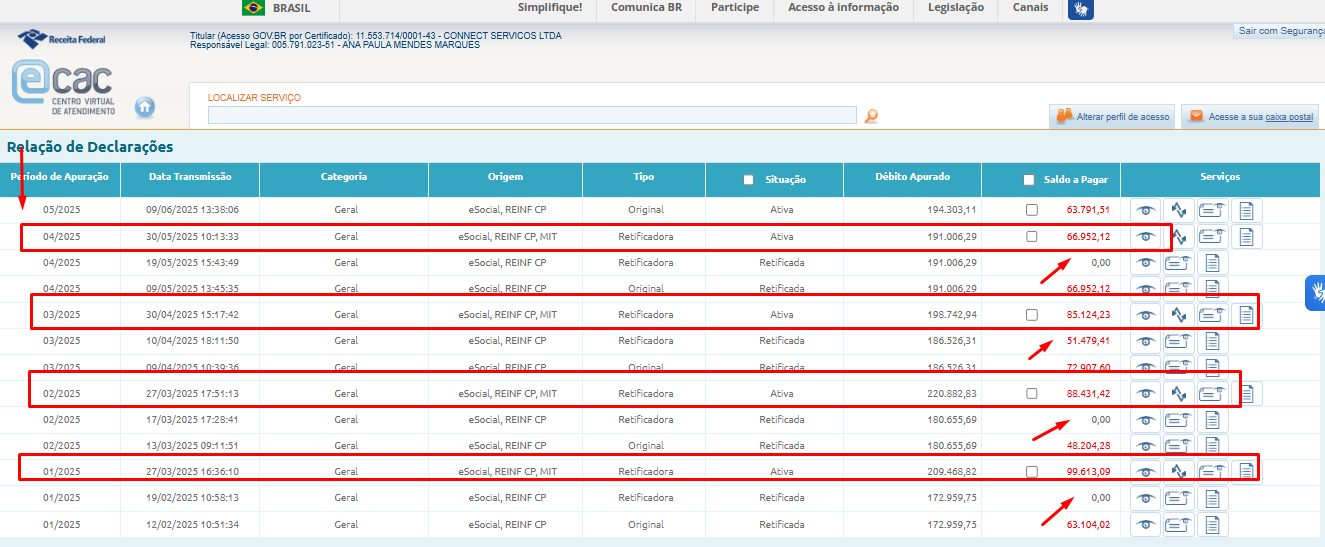1325x547 pixels.
Task: Tick the checkbox beside balance 63.791,51
Action: [x=1031, y=210]
